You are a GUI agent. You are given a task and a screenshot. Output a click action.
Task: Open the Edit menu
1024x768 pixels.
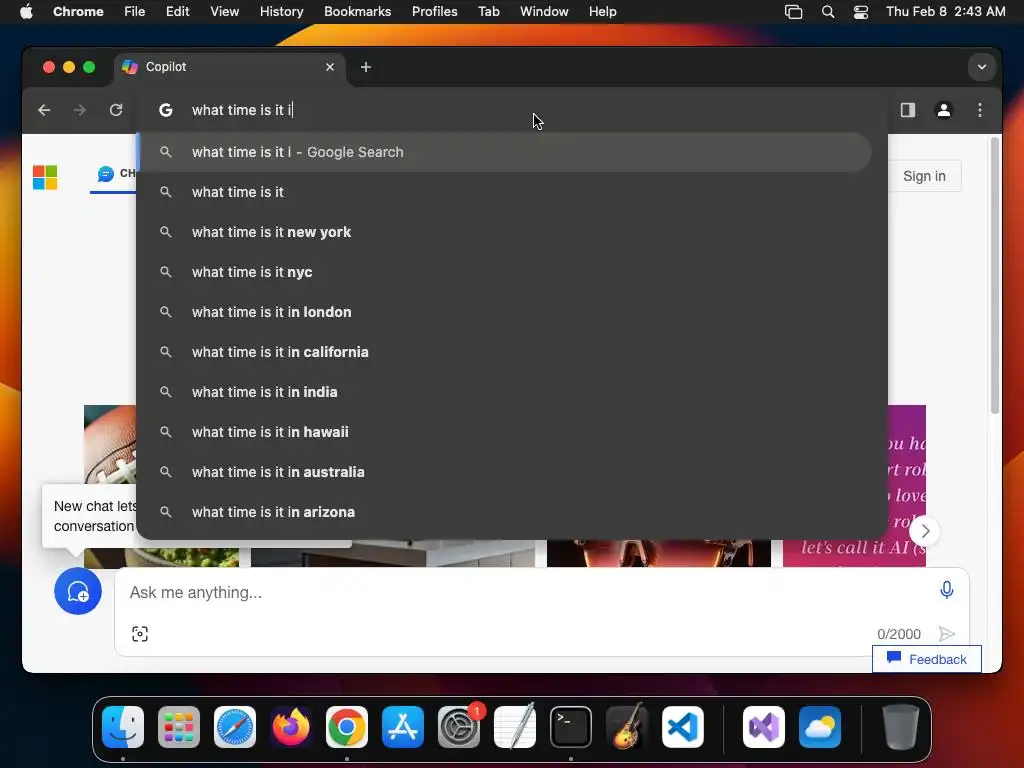click(178, 12)
